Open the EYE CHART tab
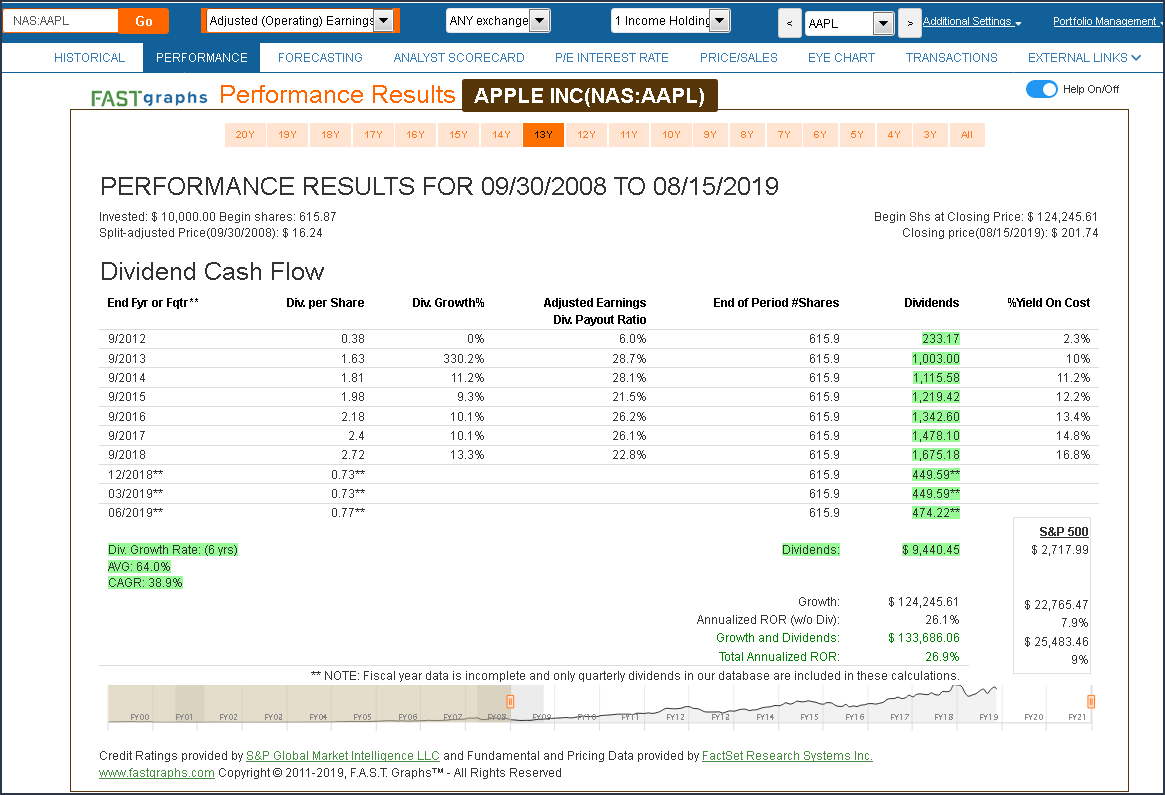This screenshot has width=1165, height=795. pyautogui.click(x=841, y=57)
